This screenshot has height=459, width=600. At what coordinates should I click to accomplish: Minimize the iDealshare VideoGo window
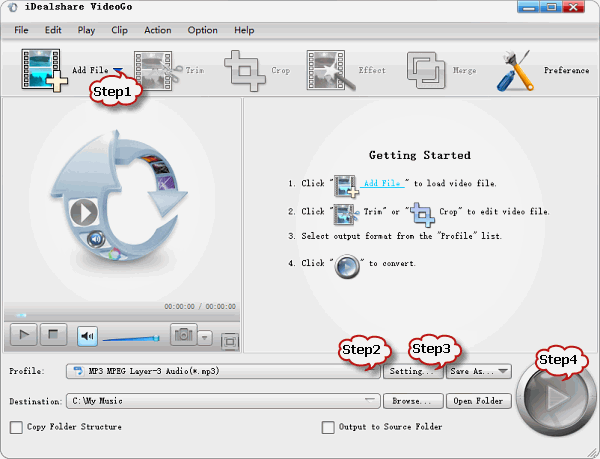point(529,7)
